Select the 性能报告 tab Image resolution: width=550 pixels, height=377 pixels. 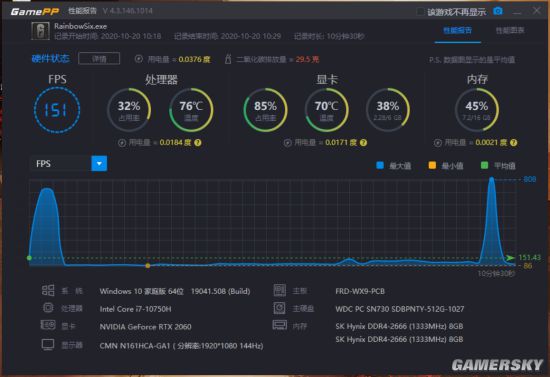(x=457, y=31)
